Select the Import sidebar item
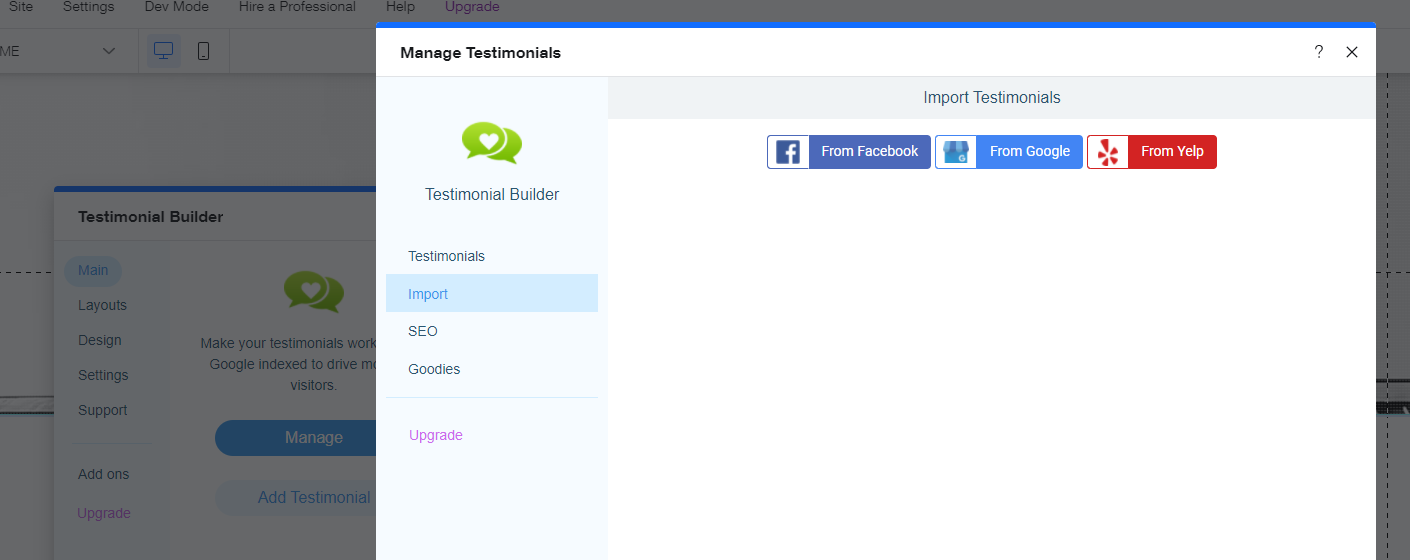The width and height of the screenshot is (1410, 560). pyautogui.click(x=492, y=293)
